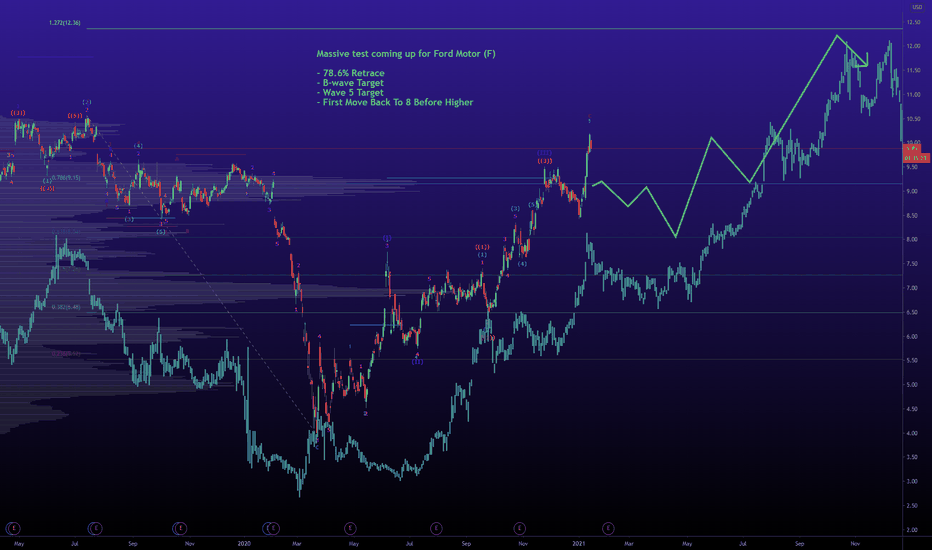Screen dimensions: 932x550
Task: Select the '- 78.6% Retrace' annotation line
Action: (351, 73)
